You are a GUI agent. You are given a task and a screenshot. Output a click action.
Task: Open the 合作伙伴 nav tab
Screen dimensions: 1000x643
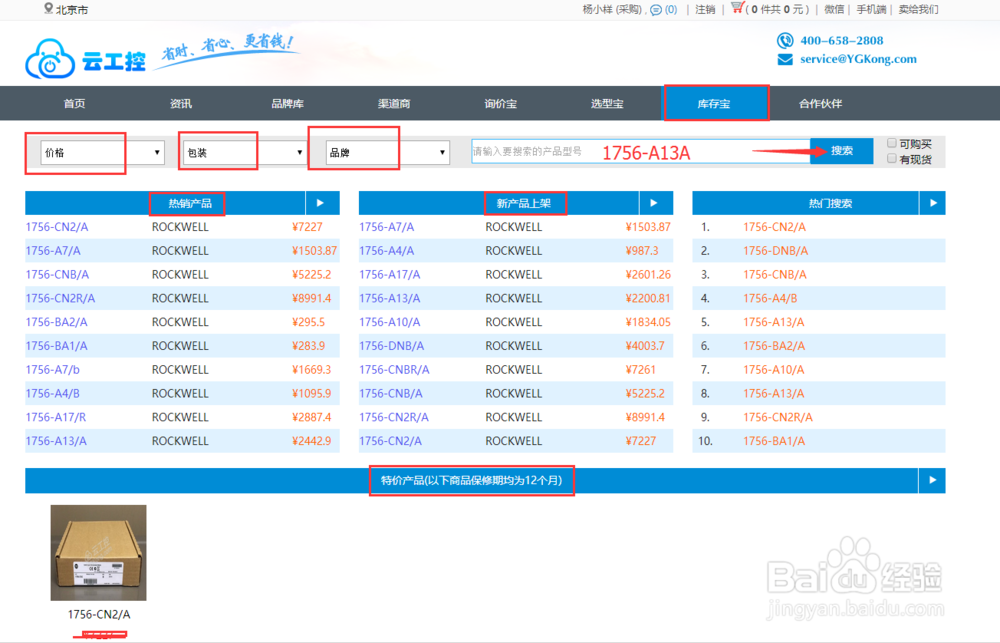(821, 103)
